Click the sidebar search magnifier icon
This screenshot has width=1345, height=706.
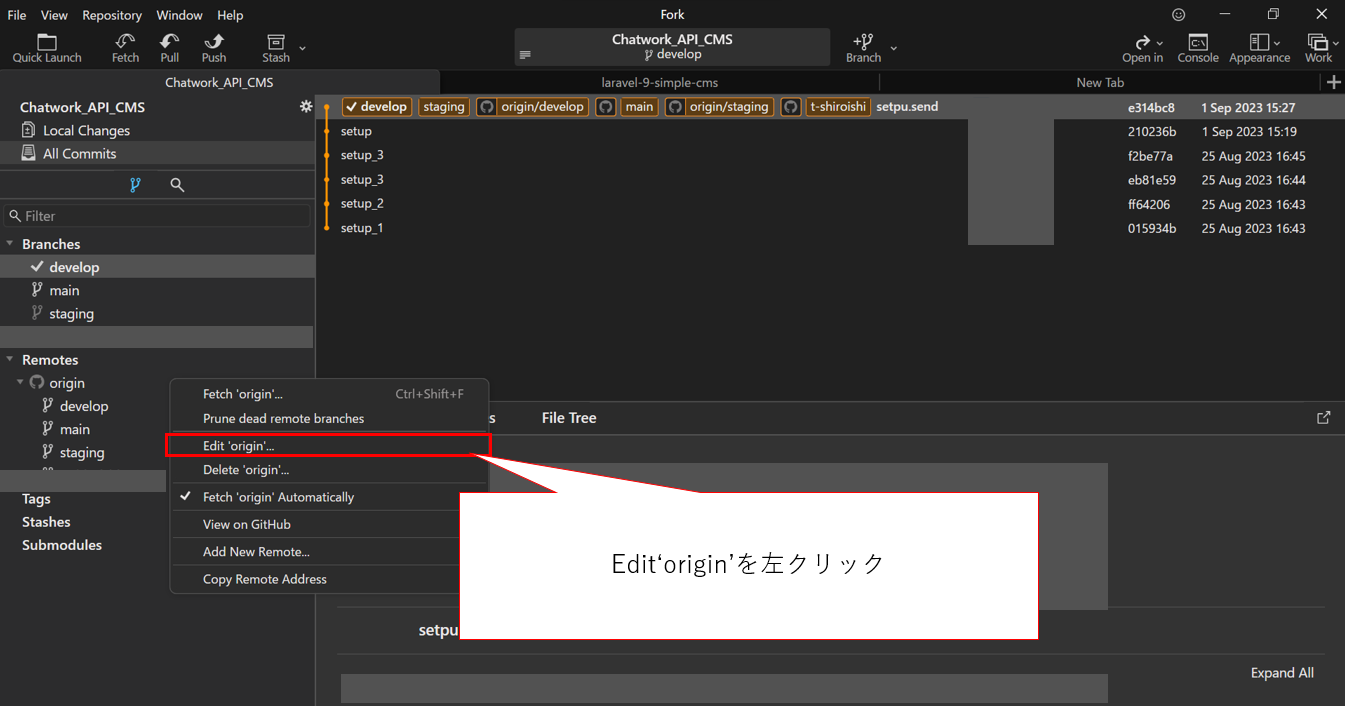pyautogui.click(x=177, y=185)
